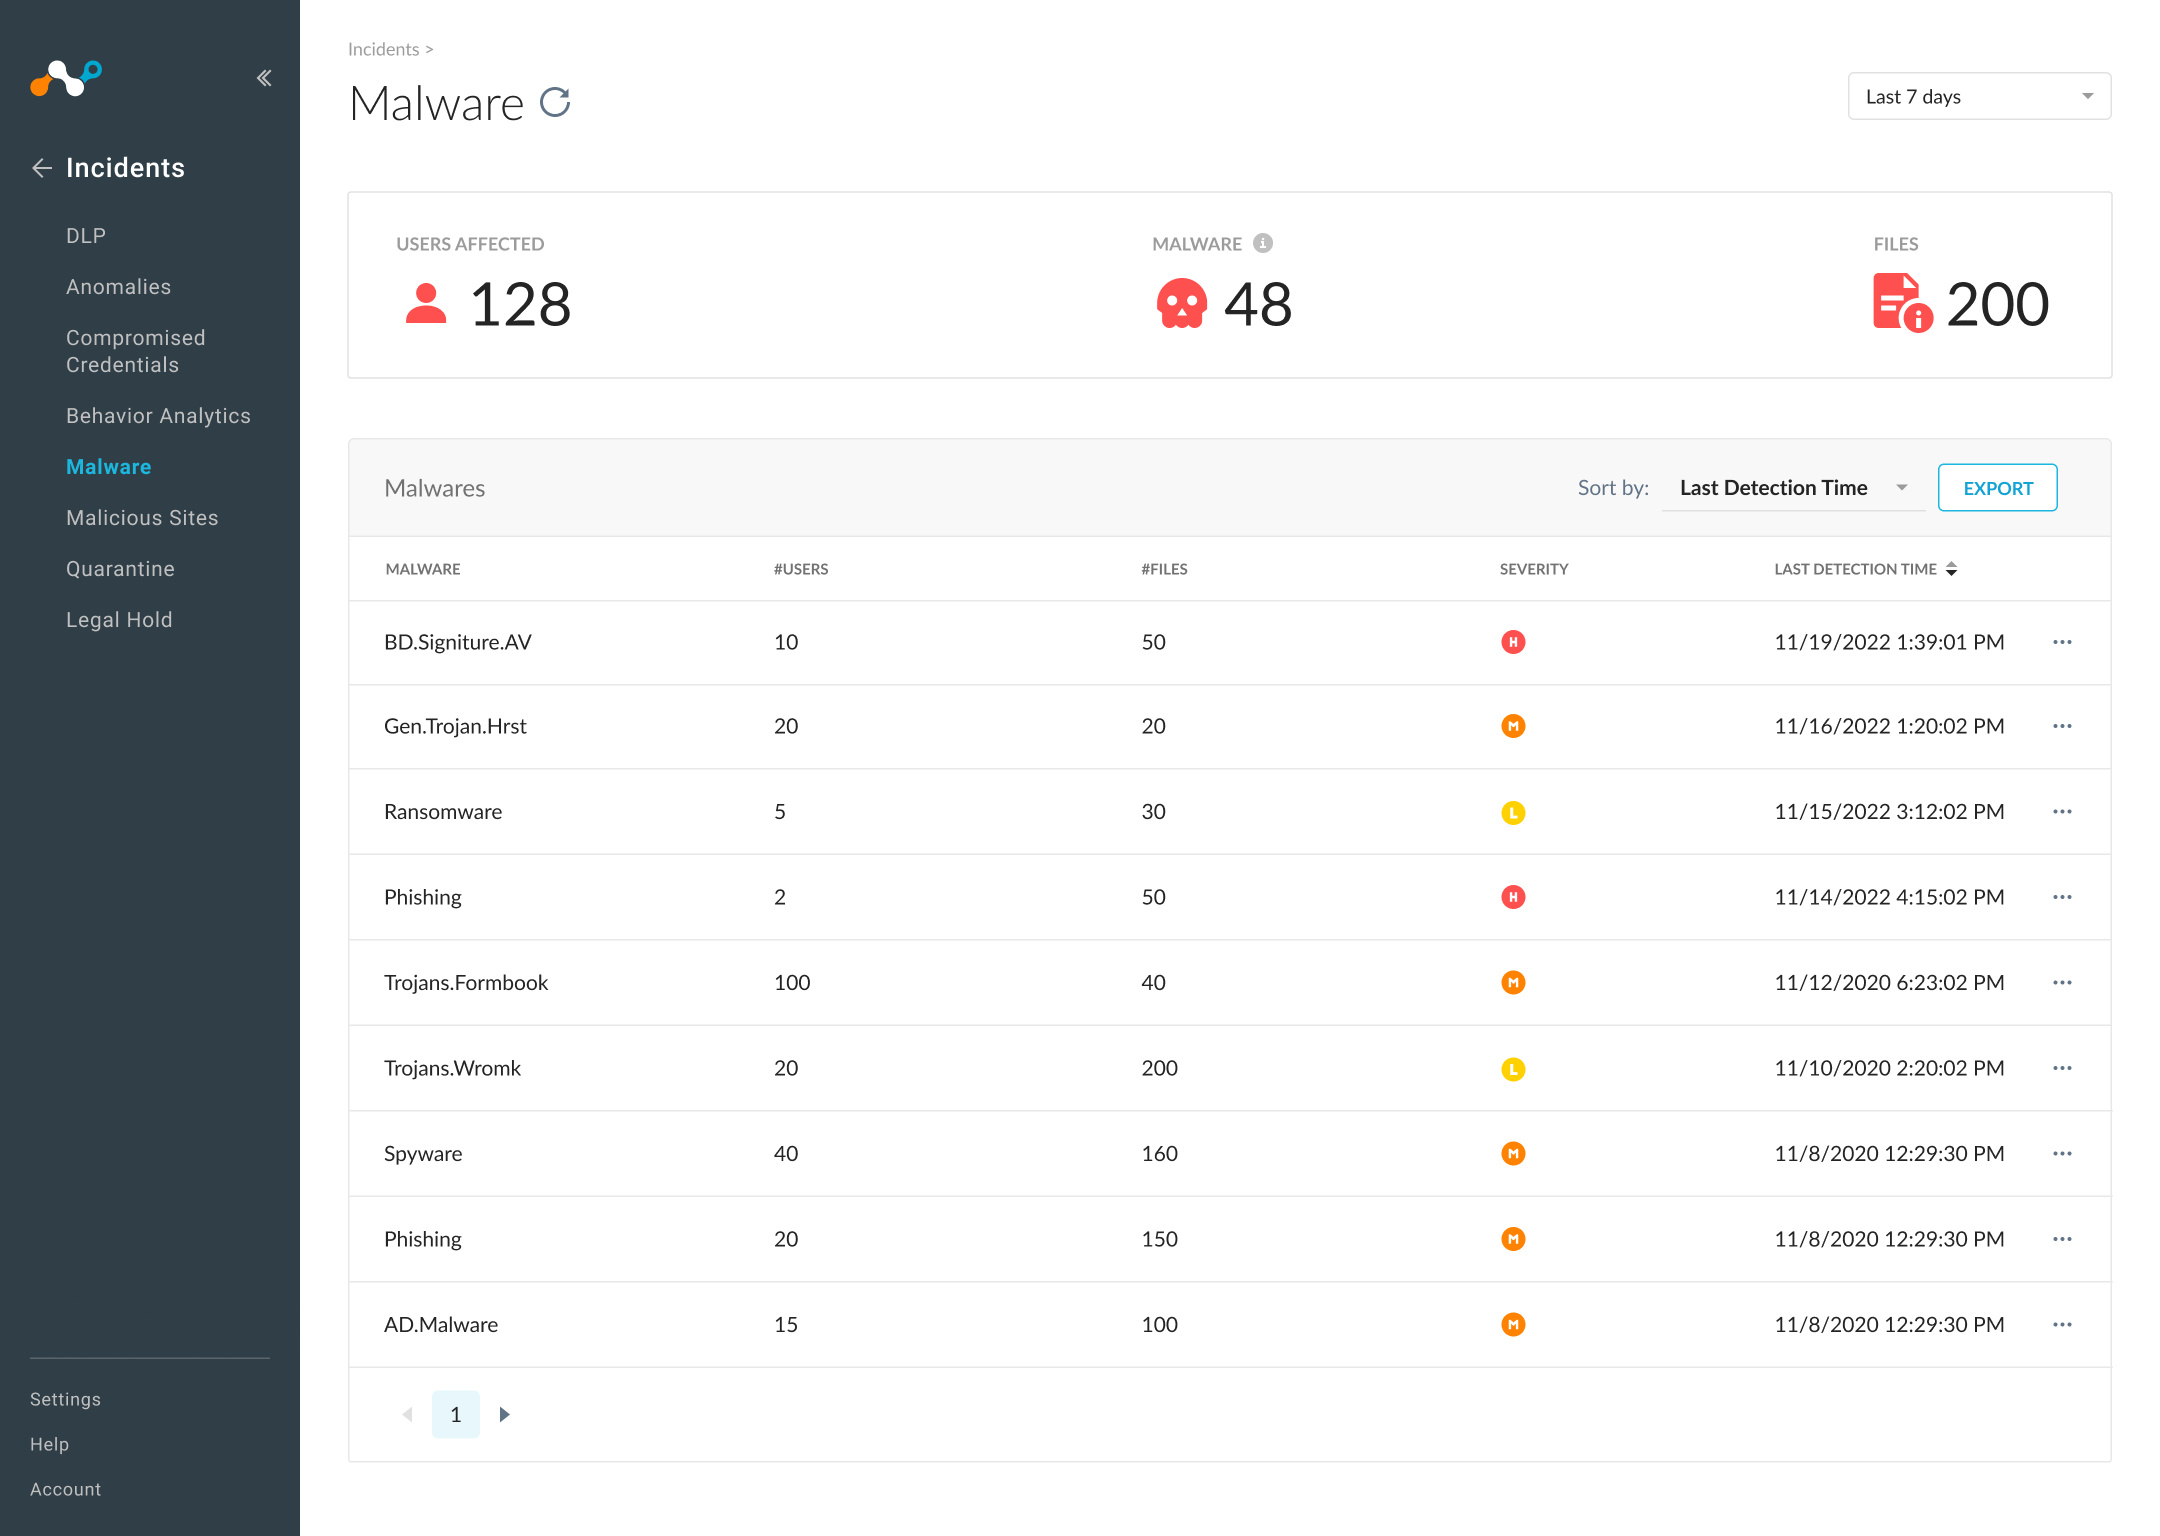This screenshot has height=1536, width=2160.
Task: Open more options for BD.Signiture.AV row
Action: pos(2062,642)
